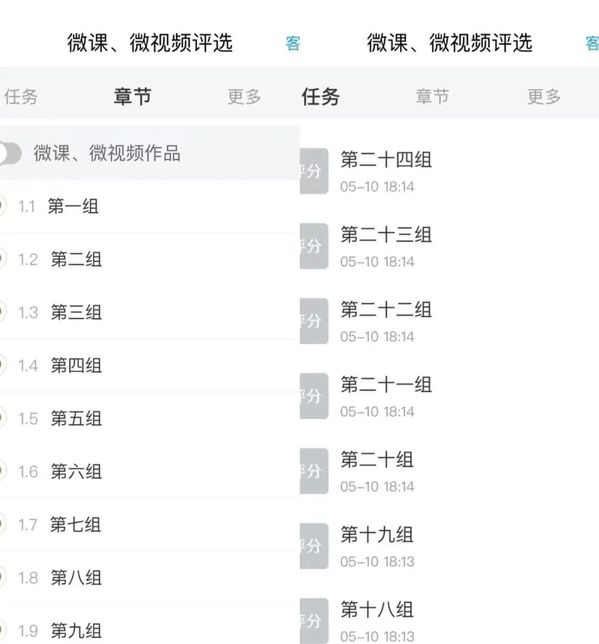Open chapter 1.5 第五组
Screen dimensions: 599x644
coord(150,419)
